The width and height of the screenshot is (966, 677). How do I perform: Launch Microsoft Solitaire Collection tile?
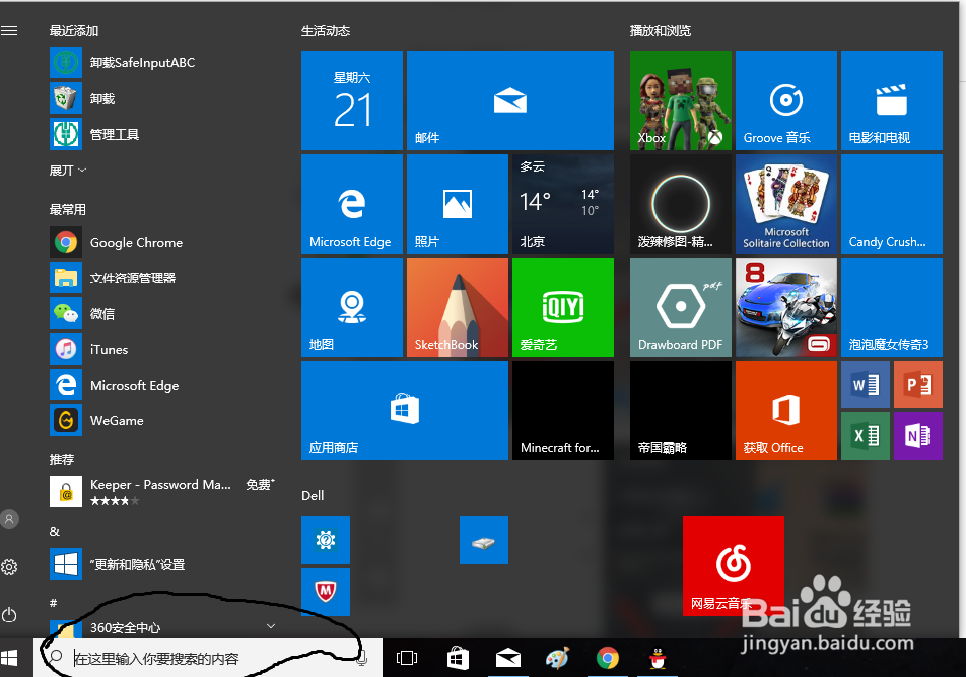point(786,204)
